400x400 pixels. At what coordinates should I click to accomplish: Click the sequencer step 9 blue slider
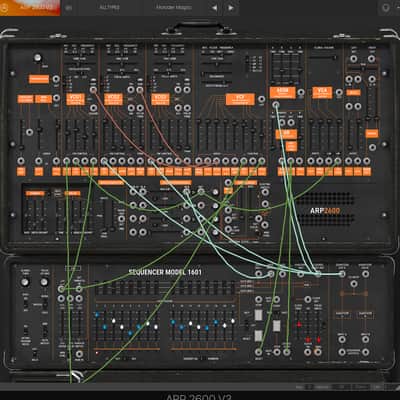173,322
